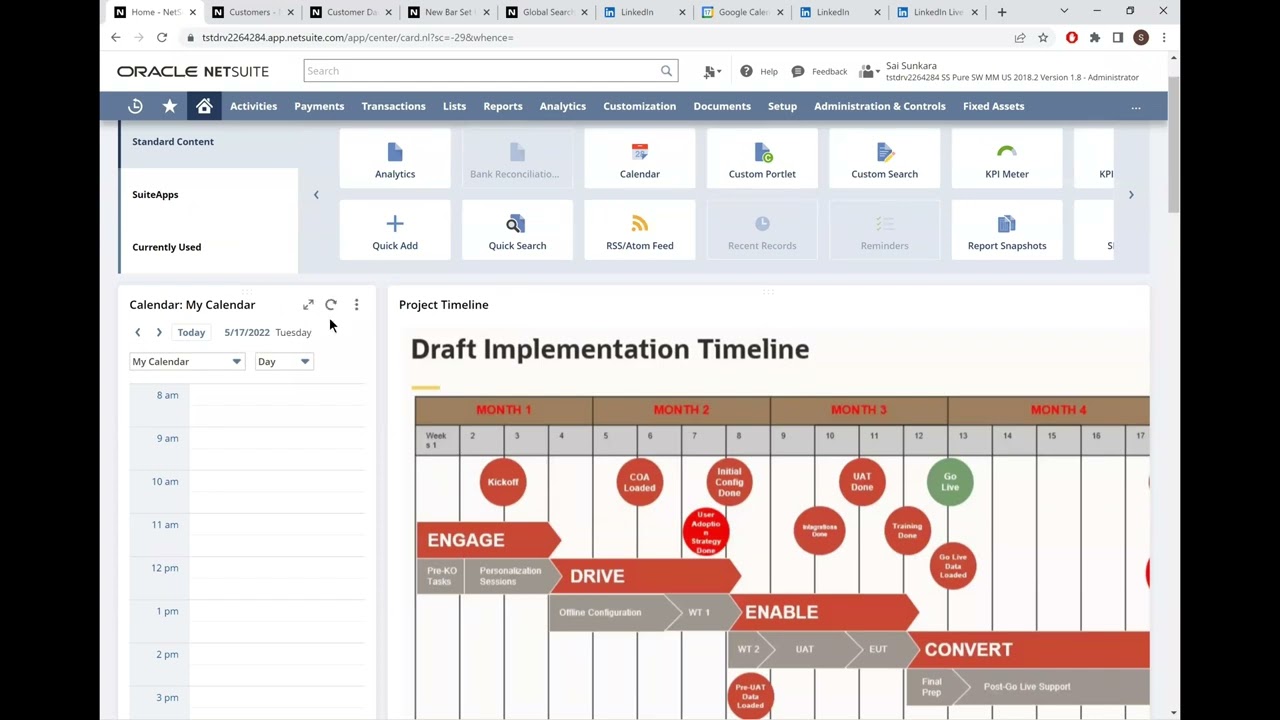Viewport: 1280px width, 720px height.
Task: Refresh the My Calendar portlet
Action: 331,305
